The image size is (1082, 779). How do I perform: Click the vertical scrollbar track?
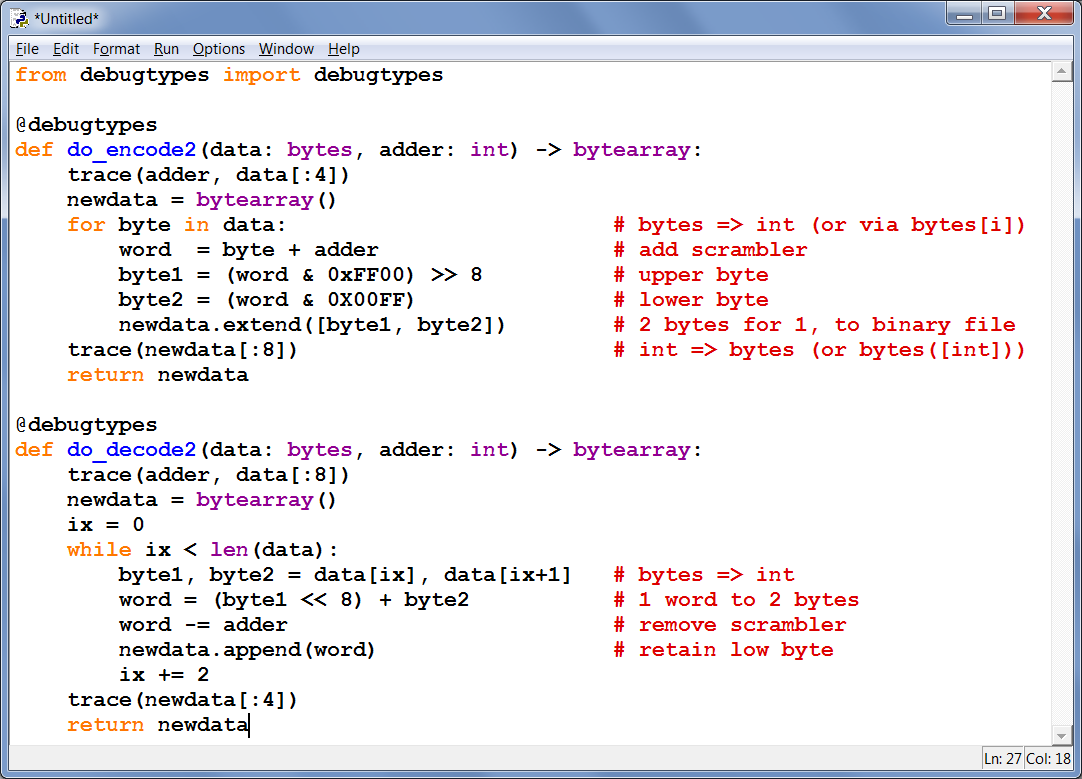click(x=1062, y=400)
